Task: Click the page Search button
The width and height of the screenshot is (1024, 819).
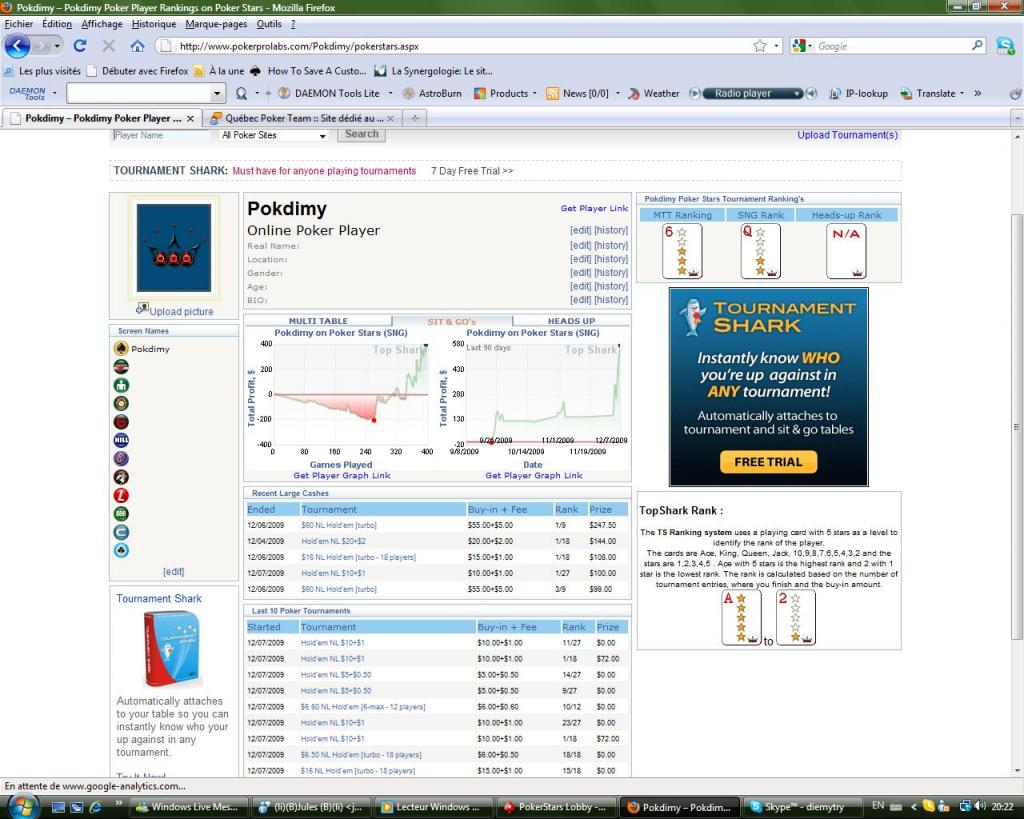Action: (361, 135)
